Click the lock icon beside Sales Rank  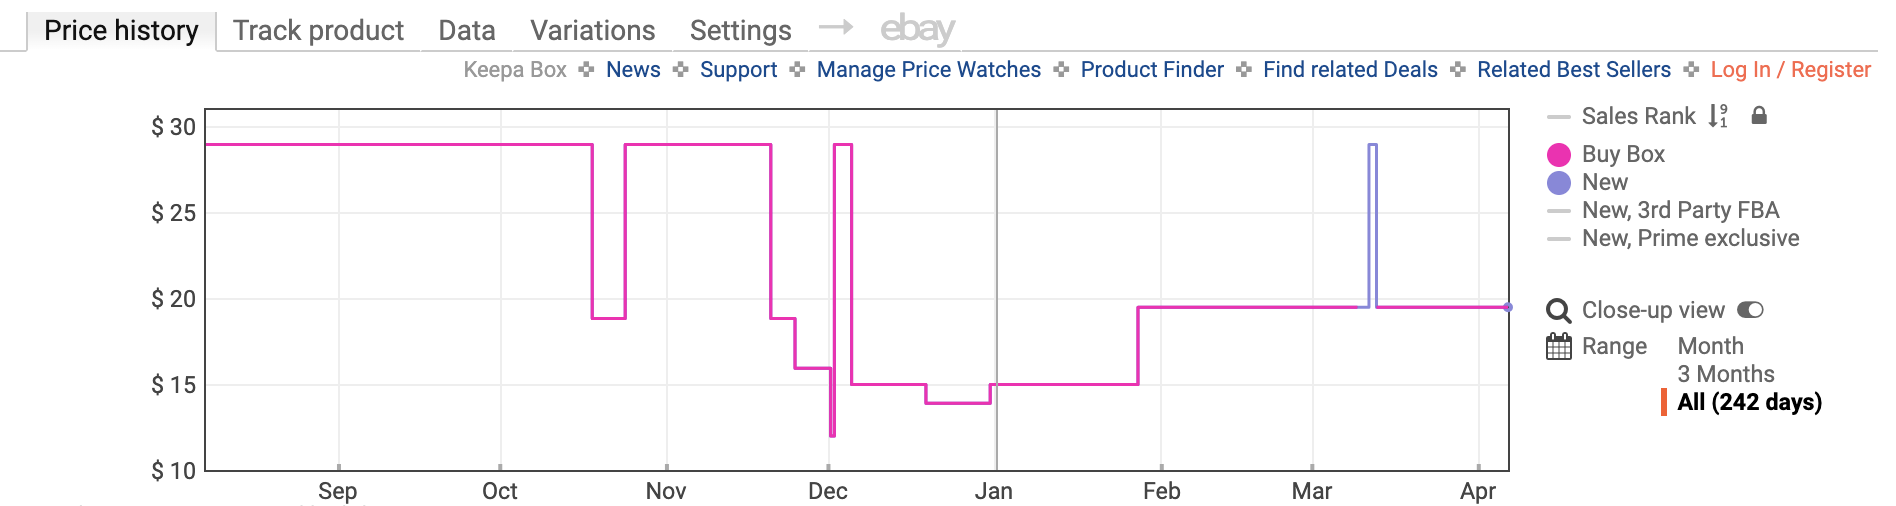(x=1759, y=116)
